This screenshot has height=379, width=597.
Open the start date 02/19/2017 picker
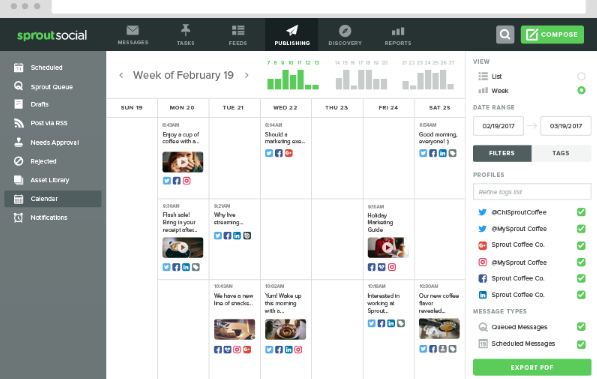[498, 126]
